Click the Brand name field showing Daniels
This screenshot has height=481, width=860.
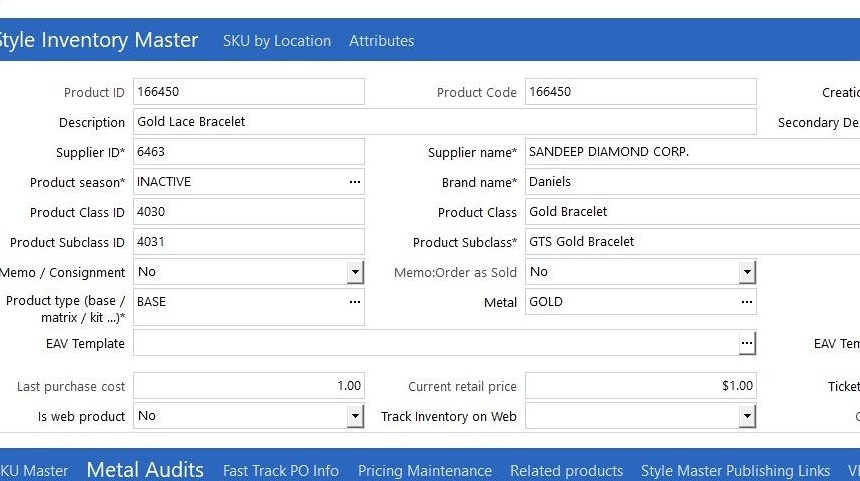pyautogui.click(x=692, y=182)
